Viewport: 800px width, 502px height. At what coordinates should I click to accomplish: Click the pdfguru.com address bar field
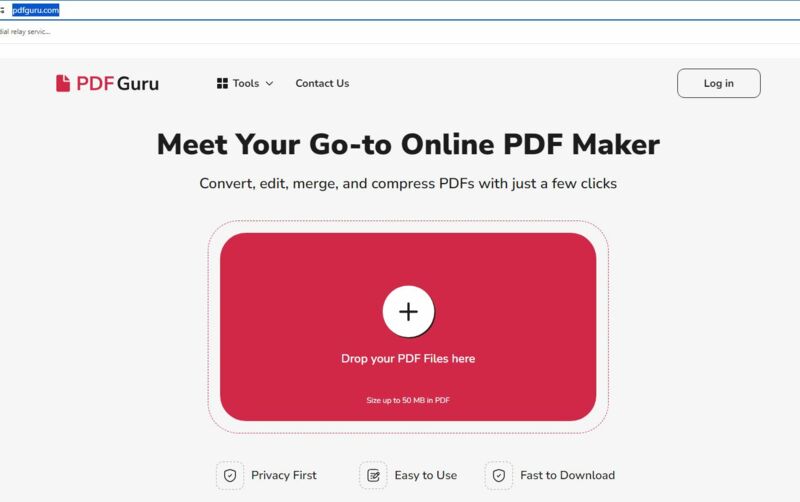click(403, 10)
